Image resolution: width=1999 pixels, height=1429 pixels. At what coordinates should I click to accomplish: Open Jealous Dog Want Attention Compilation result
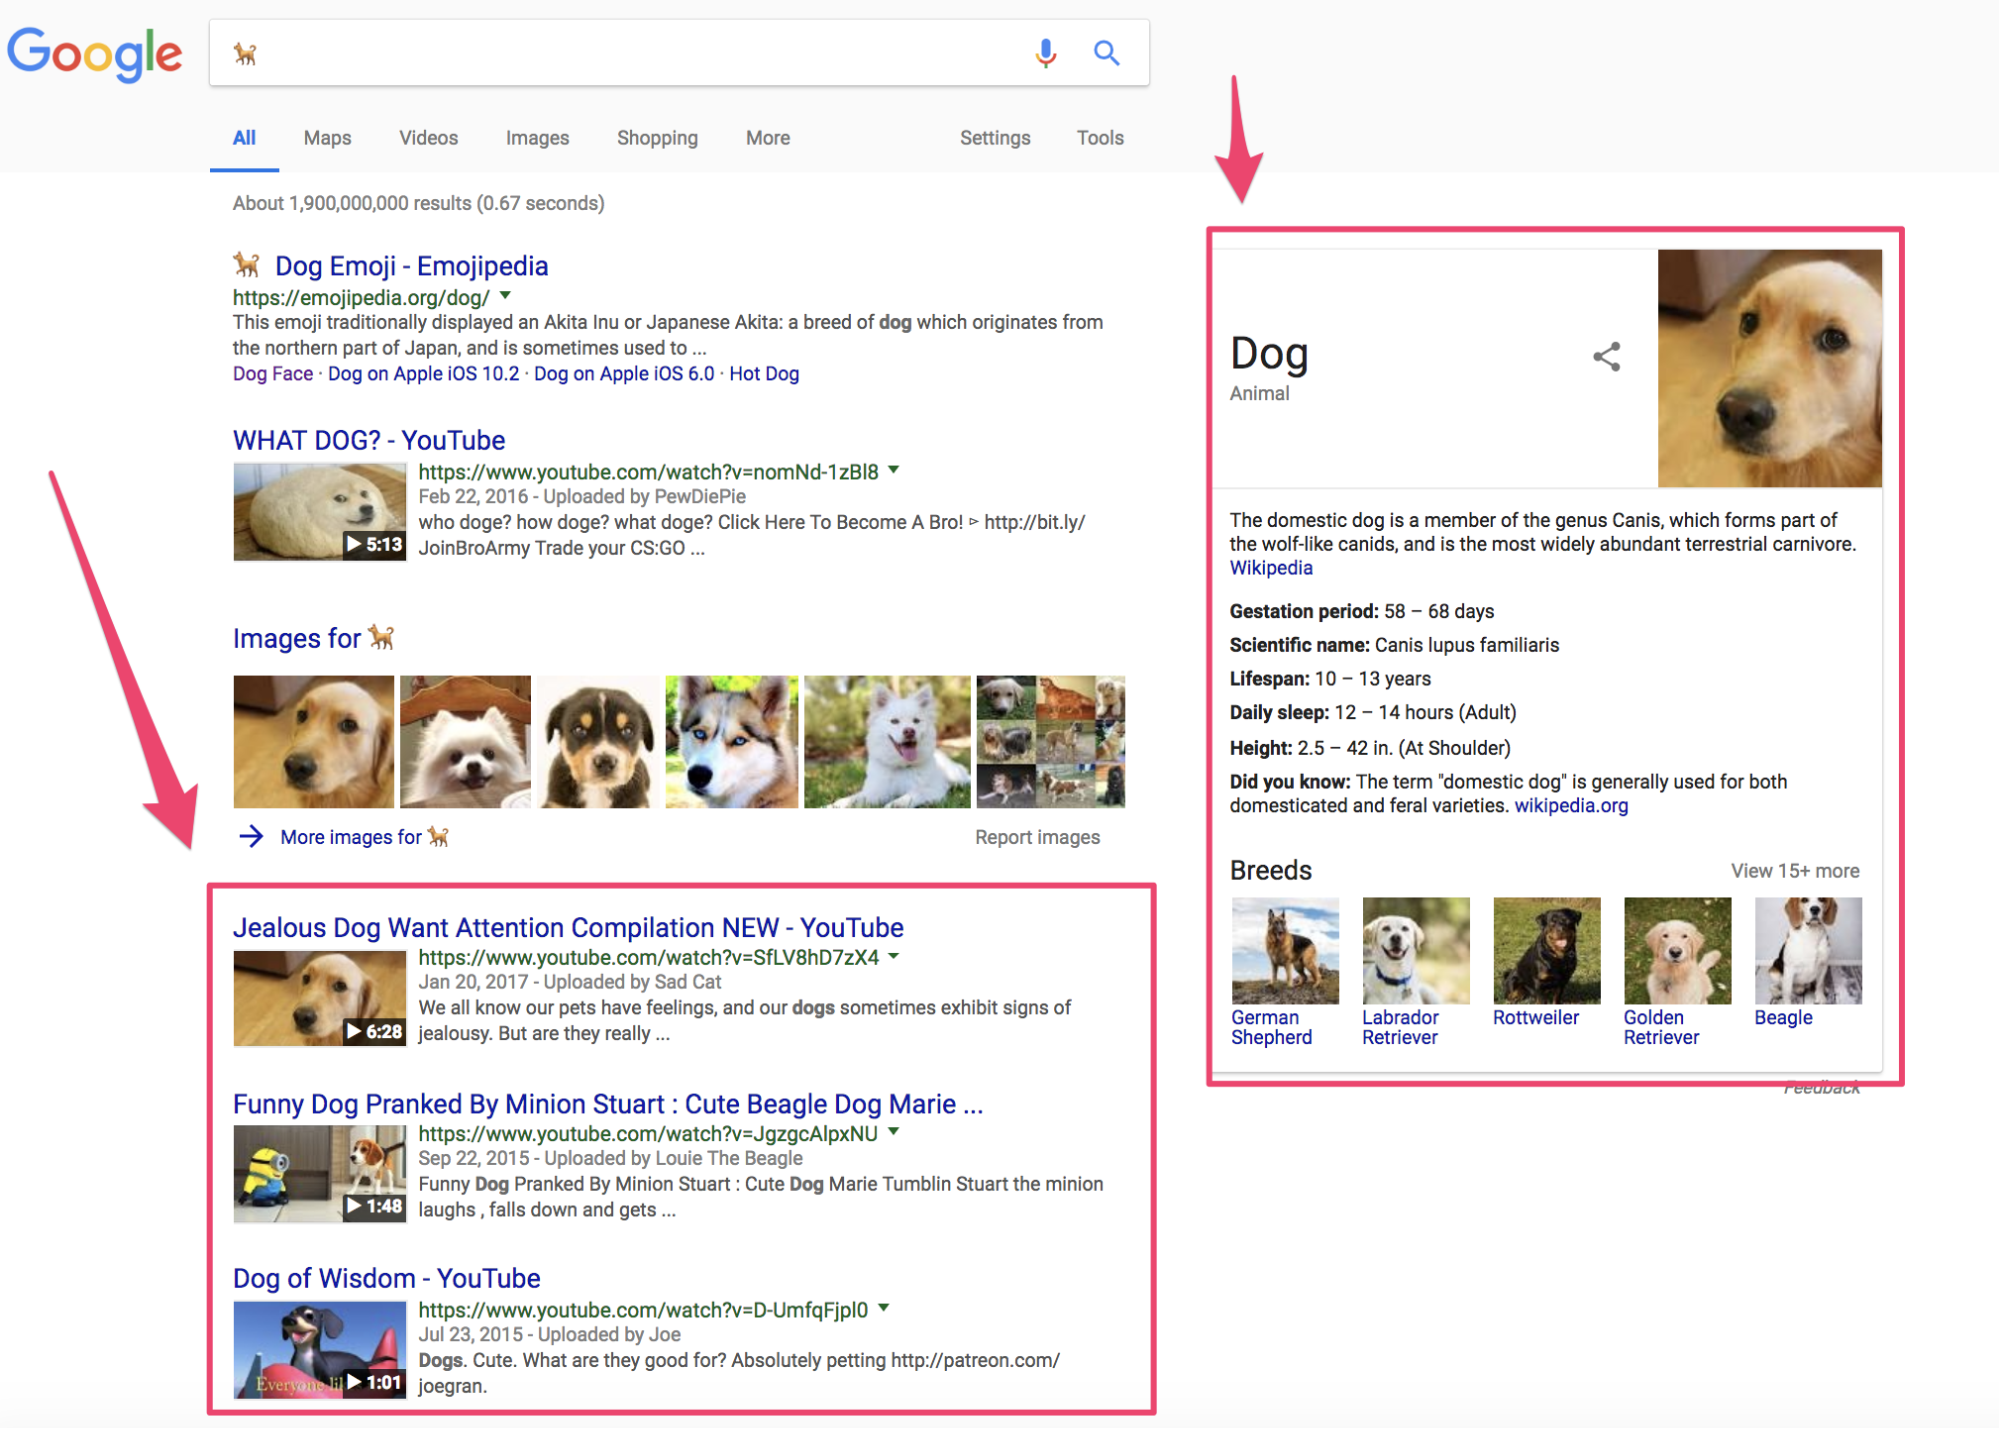tap(568, 928)
